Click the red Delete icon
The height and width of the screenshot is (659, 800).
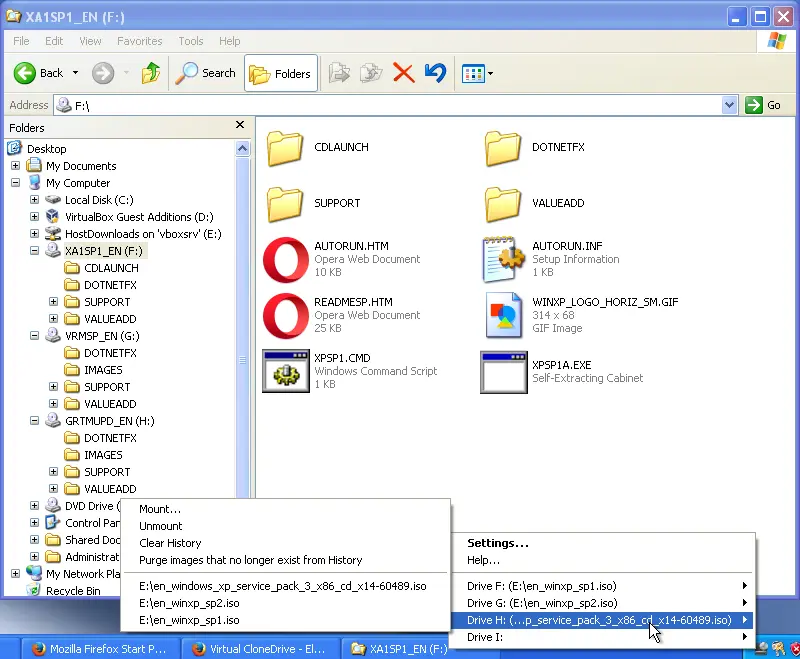point(404,73)
